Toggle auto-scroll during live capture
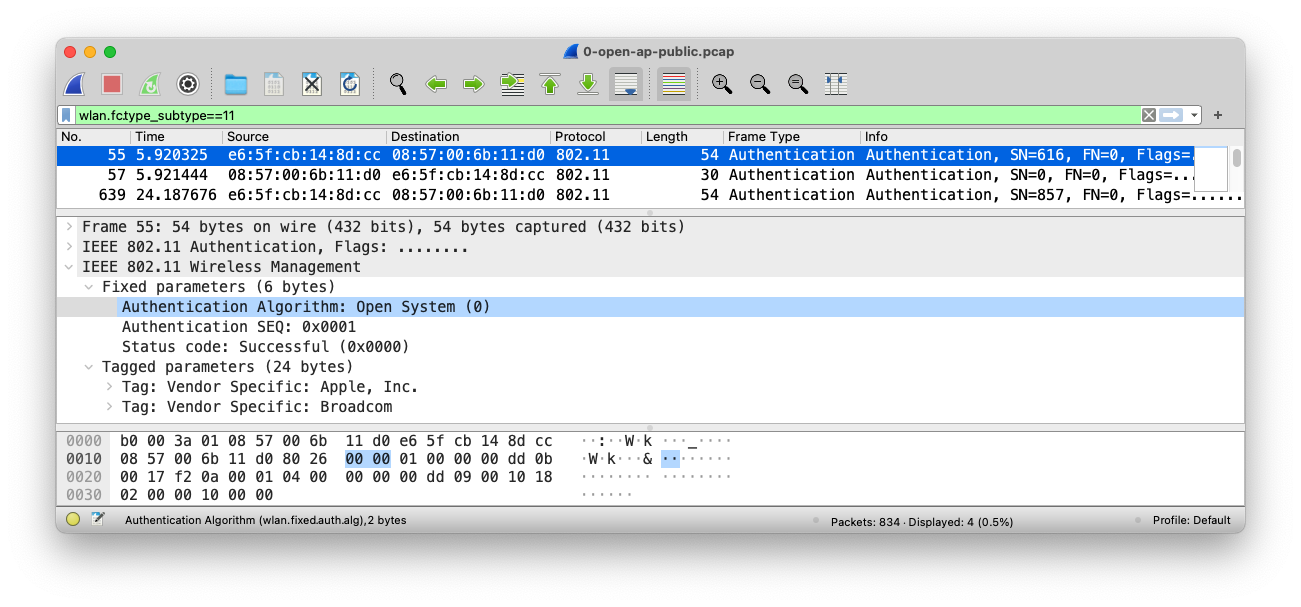1301x607 pixels. tap(626, 84)
